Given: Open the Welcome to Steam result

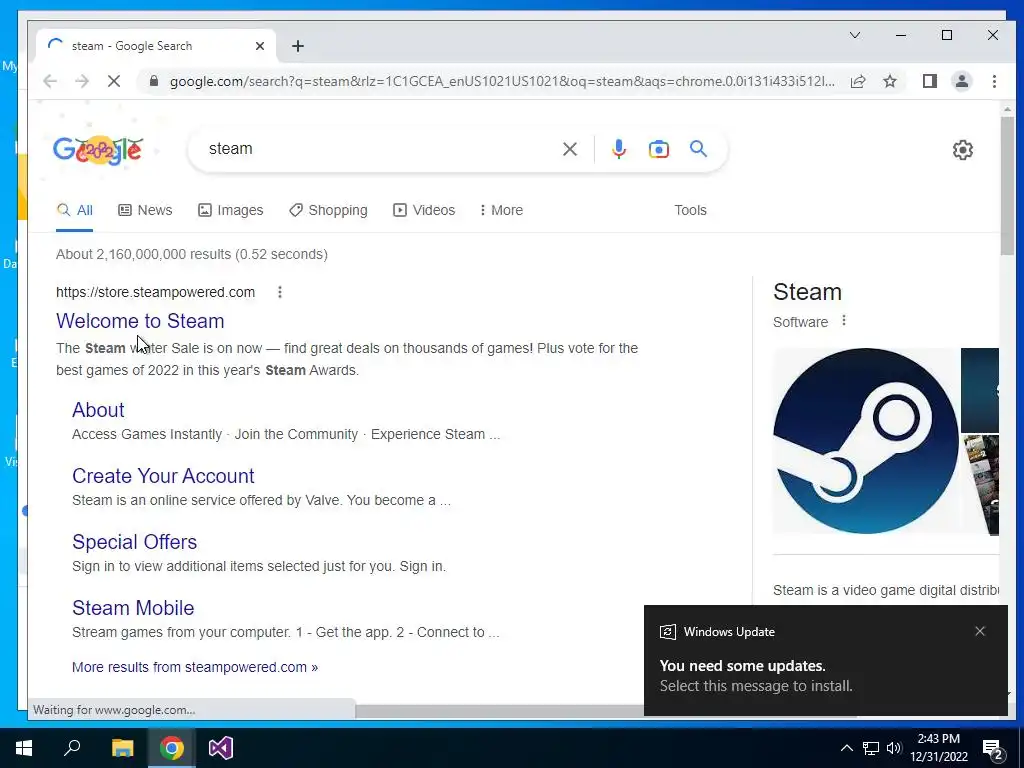Looking at the screenshot, I should click(x=140, y=321).
